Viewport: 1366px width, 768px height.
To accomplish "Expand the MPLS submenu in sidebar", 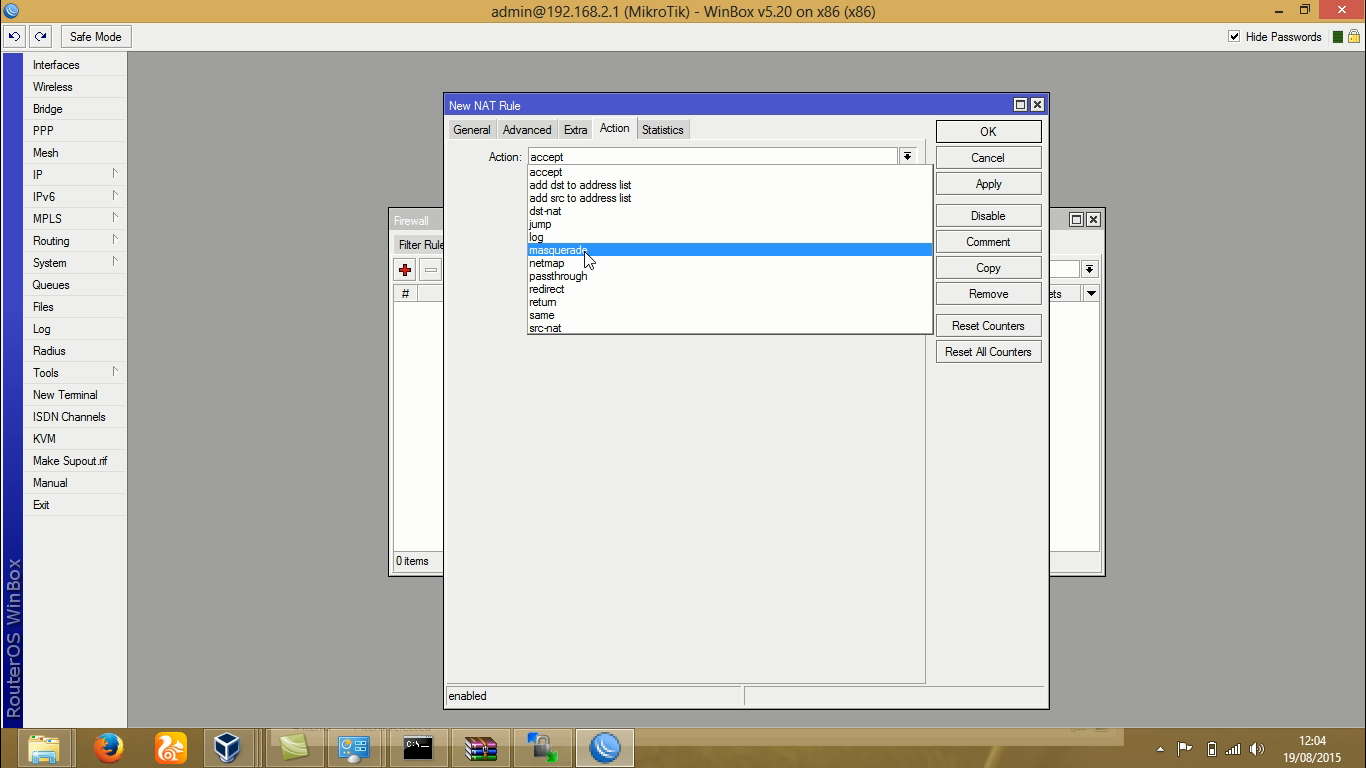I will 115,218.
